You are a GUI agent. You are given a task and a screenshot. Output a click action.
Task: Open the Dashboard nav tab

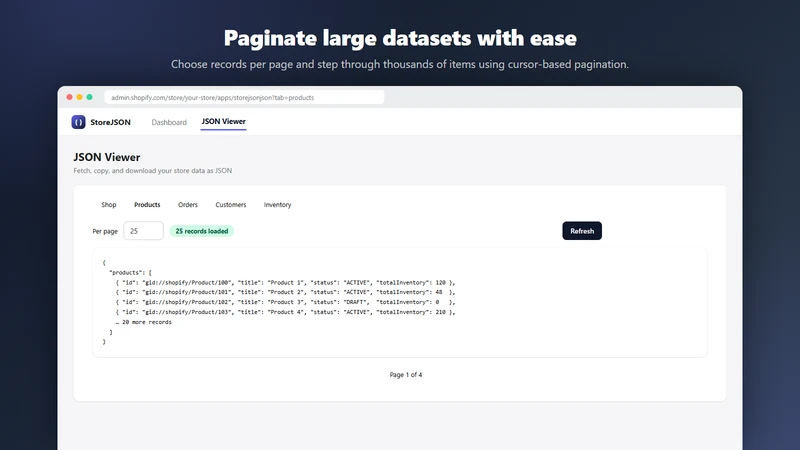[169, 122]
